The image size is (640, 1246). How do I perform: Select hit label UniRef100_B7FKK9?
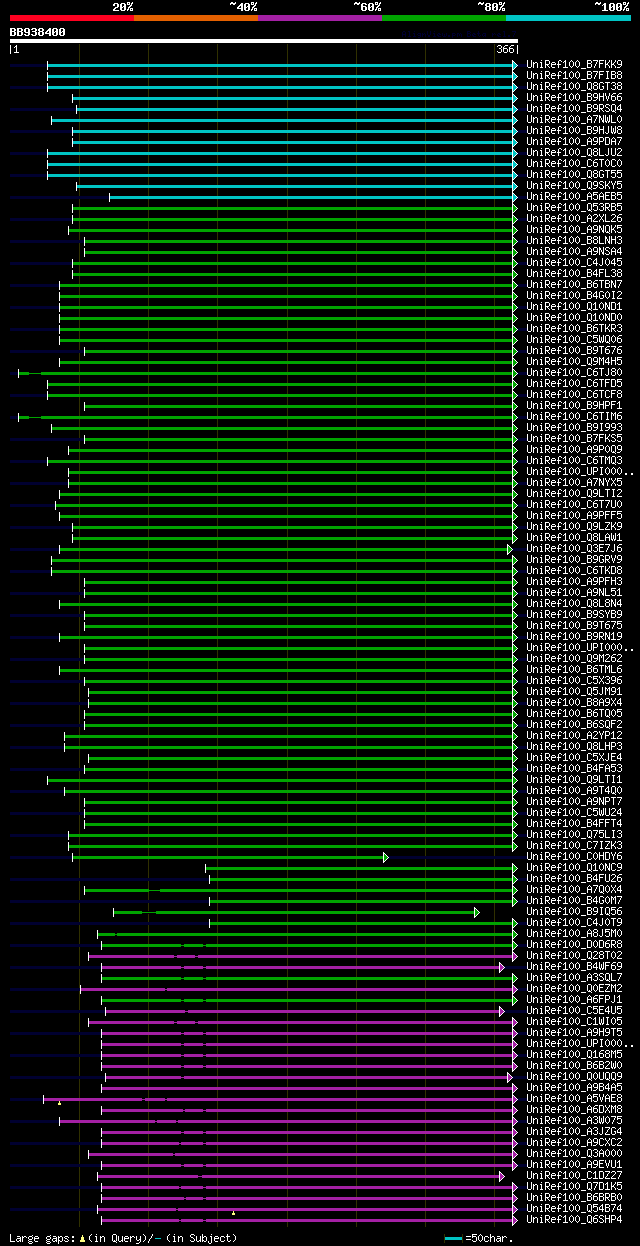pyautogui.click(x=574, y=64)
